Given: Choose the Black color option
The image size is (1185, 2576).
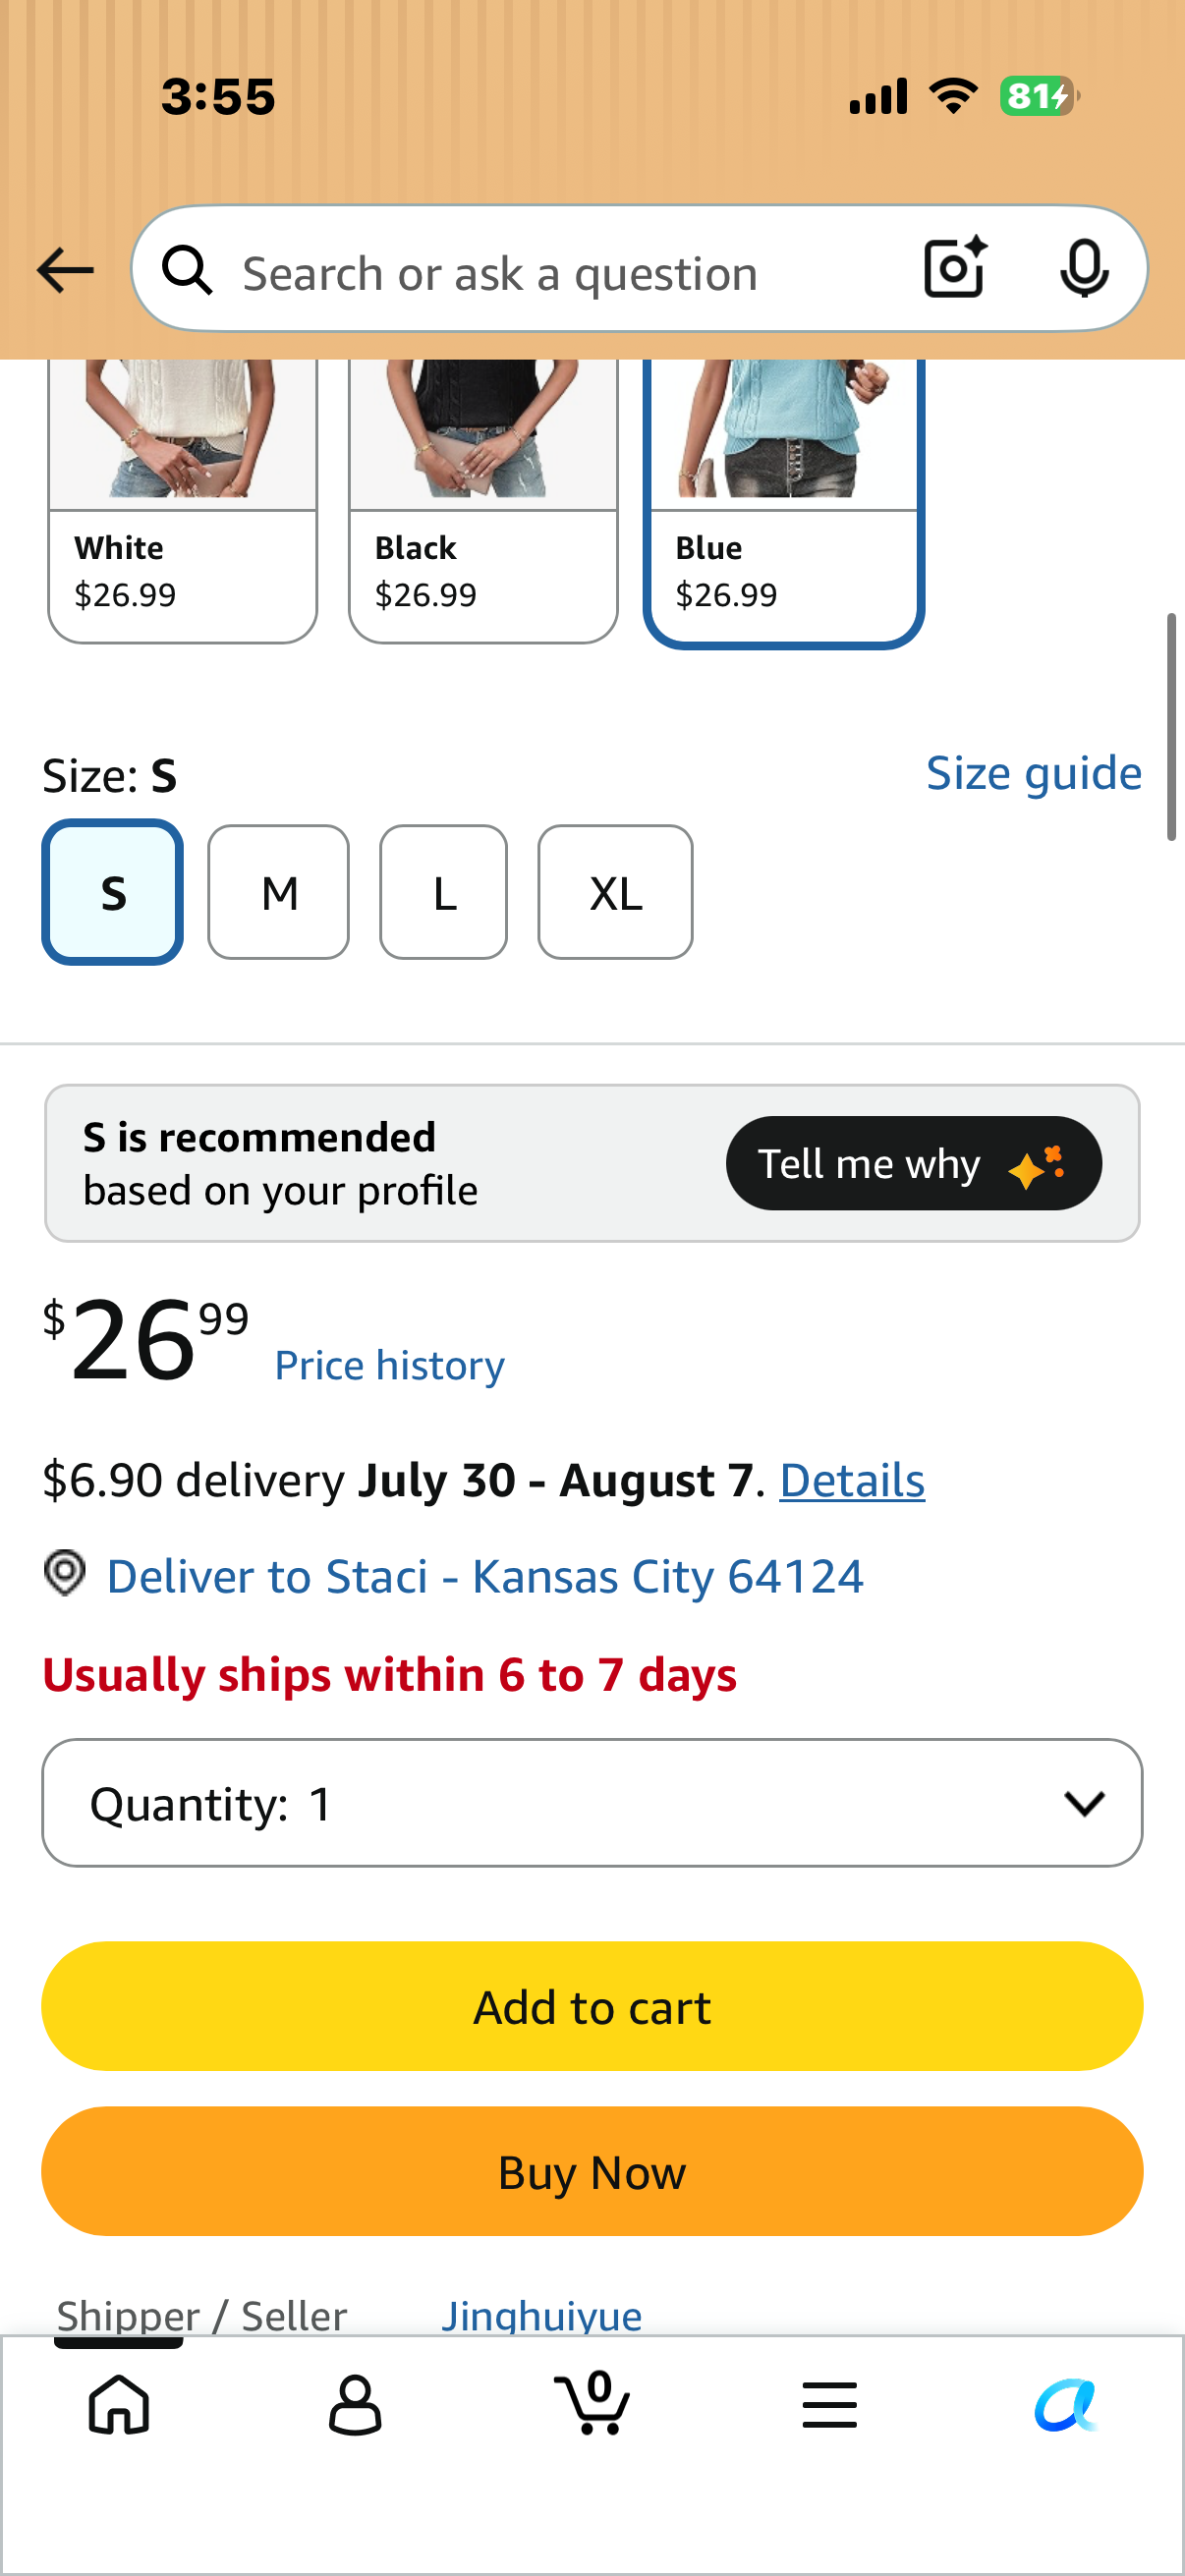Looking at the screenshot, I should pos(484,502).
